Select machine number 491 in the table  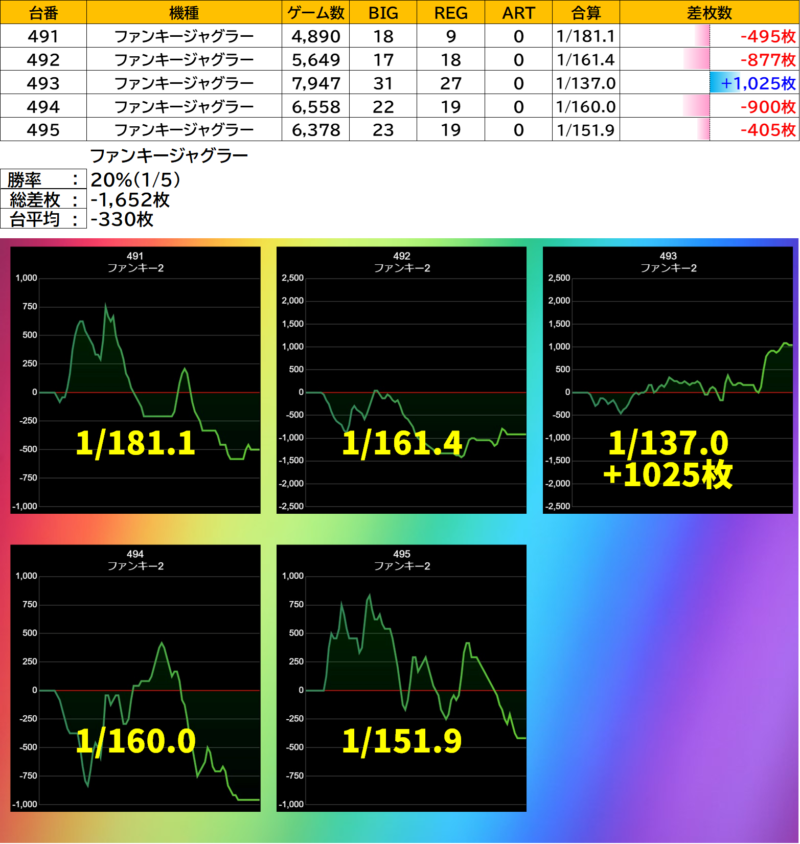(43, 36)
